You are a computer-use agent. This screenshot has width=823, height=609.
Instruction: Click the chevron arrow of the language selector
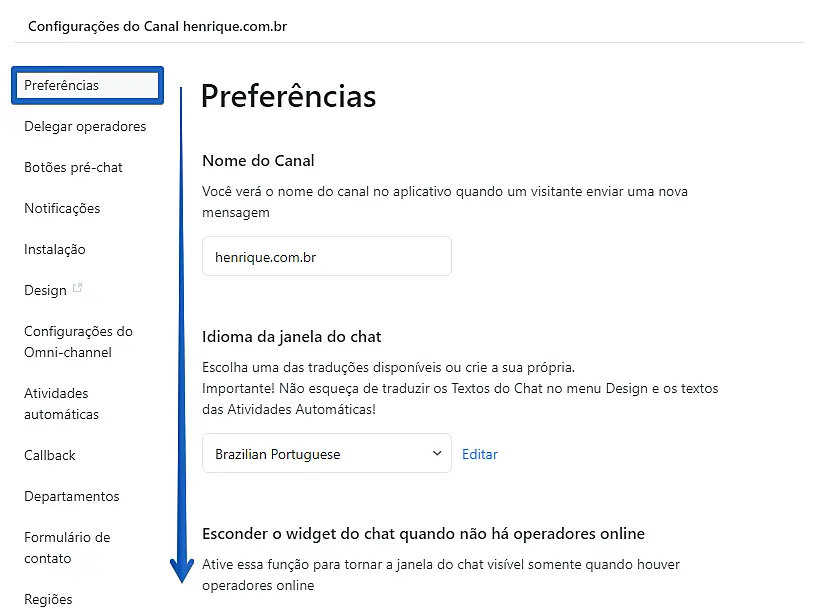coord(437,453)
